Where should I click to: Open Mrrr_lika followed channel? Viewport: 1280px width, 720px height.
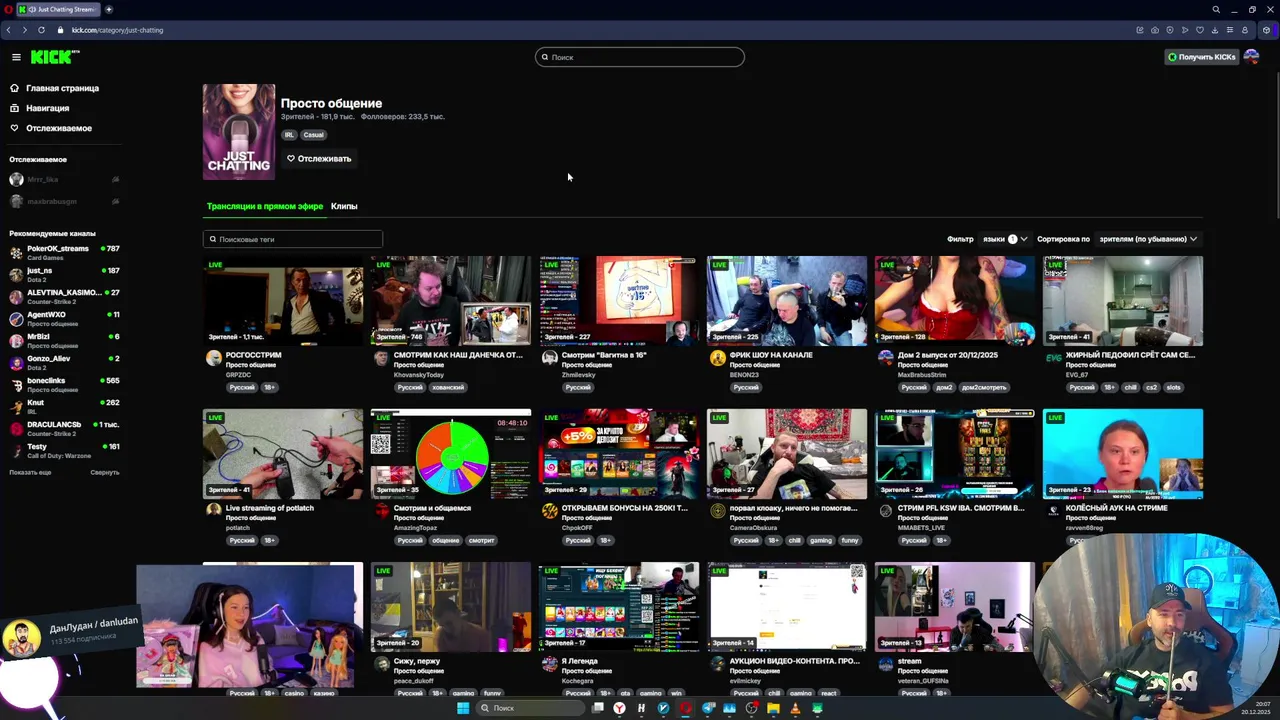point(64,179)
